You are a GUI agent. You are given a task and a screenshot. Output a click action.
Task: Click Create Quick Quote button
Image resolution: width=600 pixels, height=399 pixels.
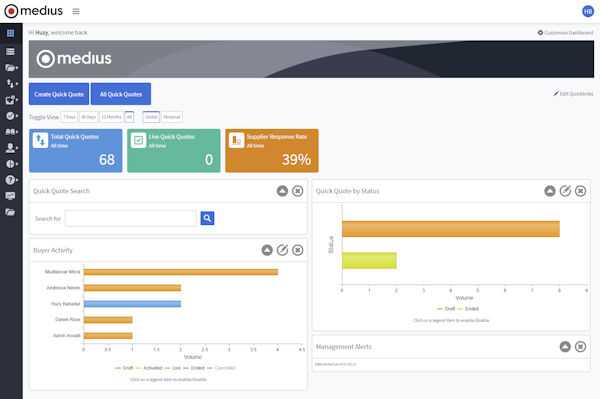tap(59, 94)
